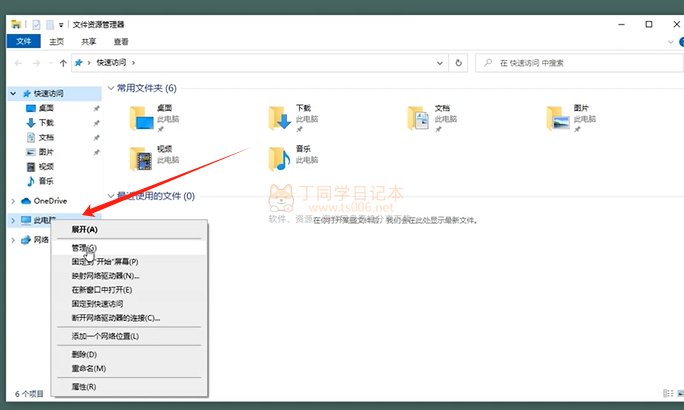
Task: Choose 在新窗口中打开(E) in context menu
Action: coord(129,290)
